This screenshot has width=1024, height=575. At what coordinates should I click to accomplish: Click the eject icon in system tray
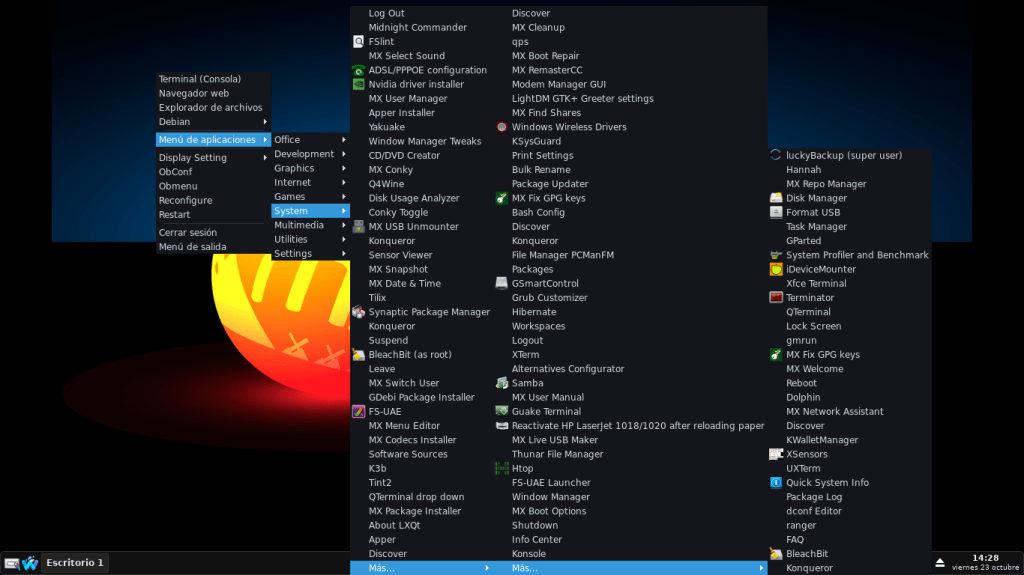click(940, 563)
